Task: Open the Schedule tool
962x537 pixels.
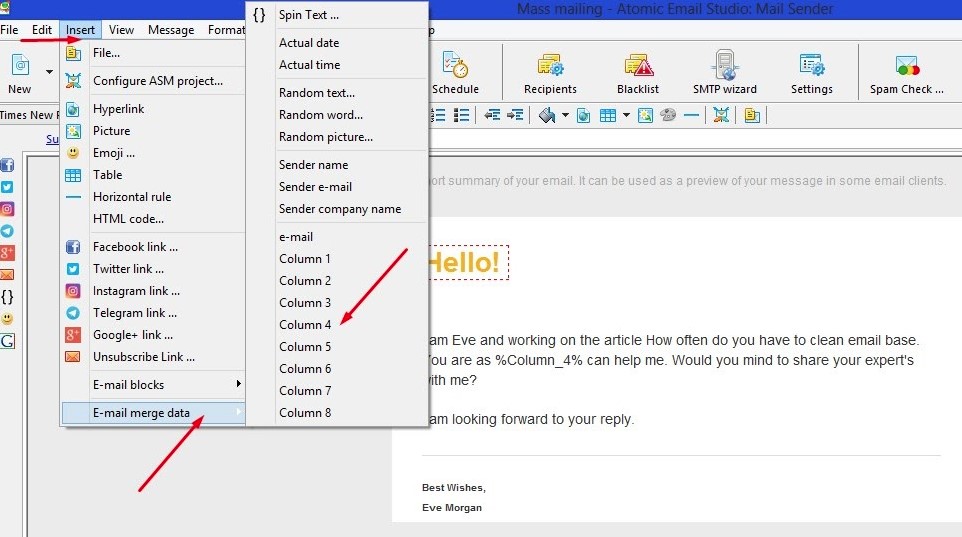Action: click(455, 72)
